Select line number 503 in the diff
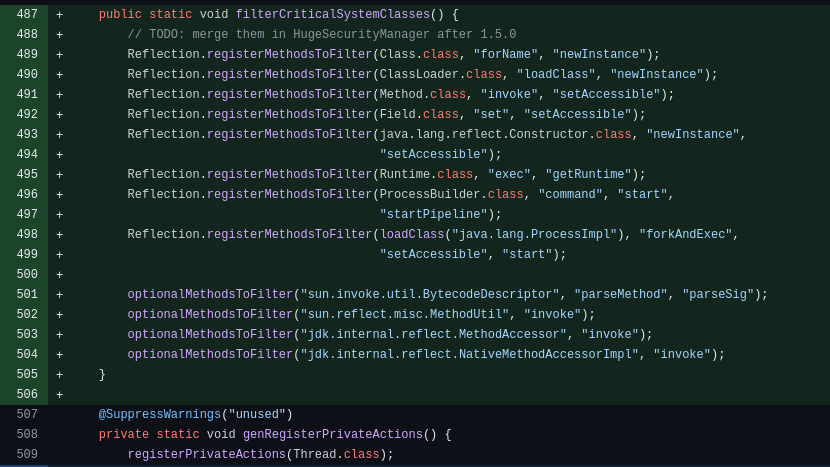 coord(27,334)
